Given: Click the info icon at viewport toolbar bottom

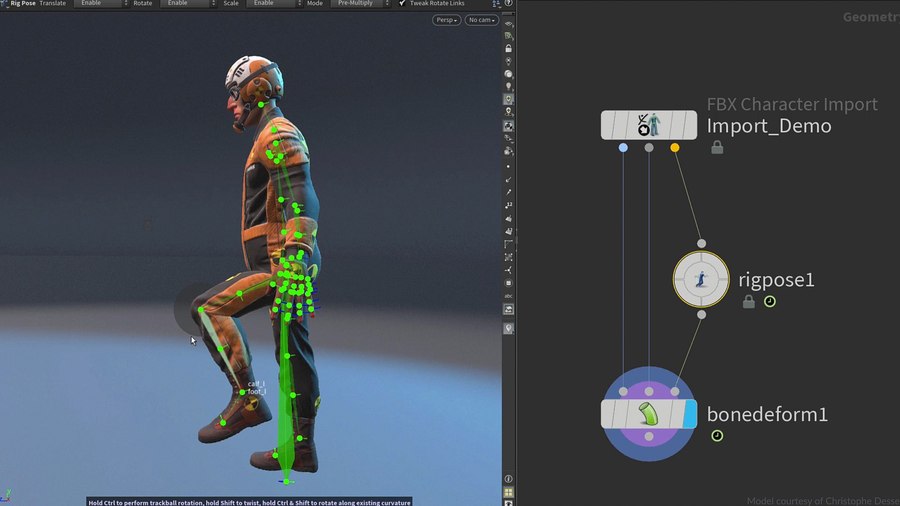Looking at the screenshot, I should pyautogui.click(x=509, y=479).
